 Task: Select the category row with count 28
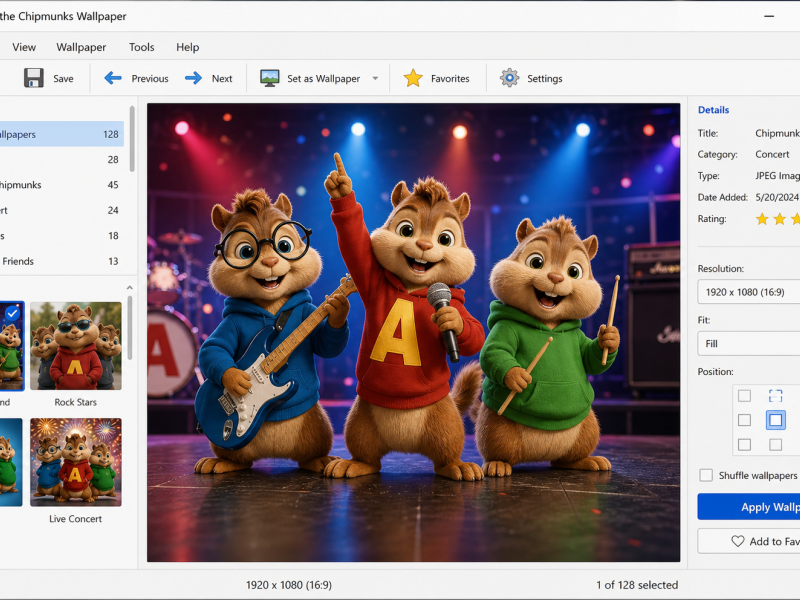click(62, 160)
